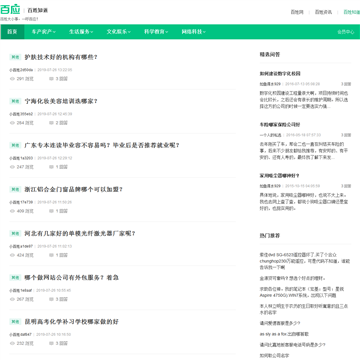The width and height of the screenshot is (360, 360).
Task: Open question 哪个做网站公司有外包服务？着急
Action: click(72, 278)
